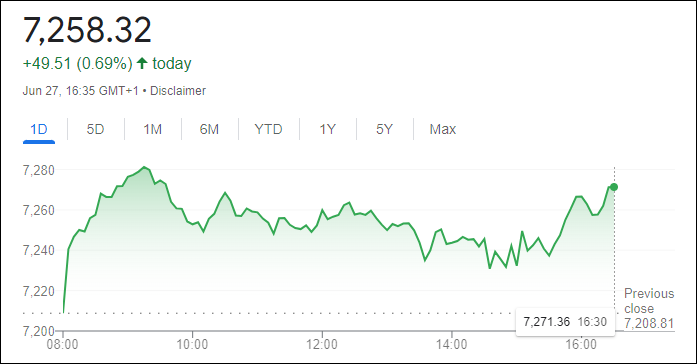The width and height of the screenshot is (697, 364).
Task: Show the 6M chart range
Action: (209, 129)
